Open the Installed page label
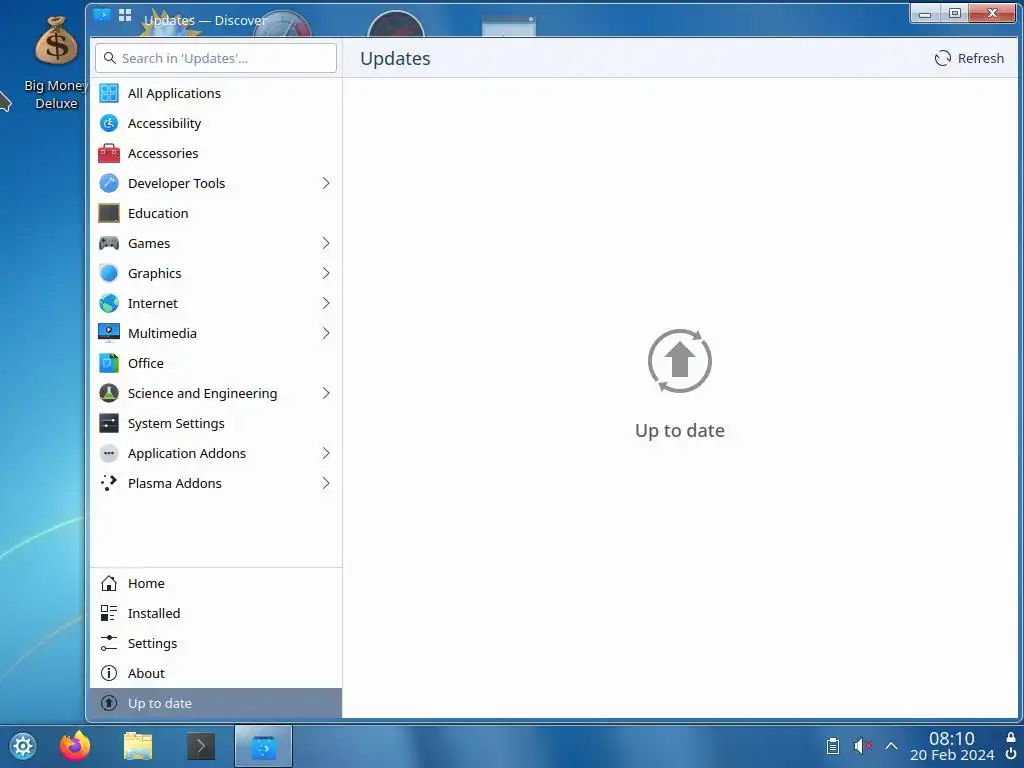Image resolution: width=1024 pixels, height=768 pixels. (154, 613)
